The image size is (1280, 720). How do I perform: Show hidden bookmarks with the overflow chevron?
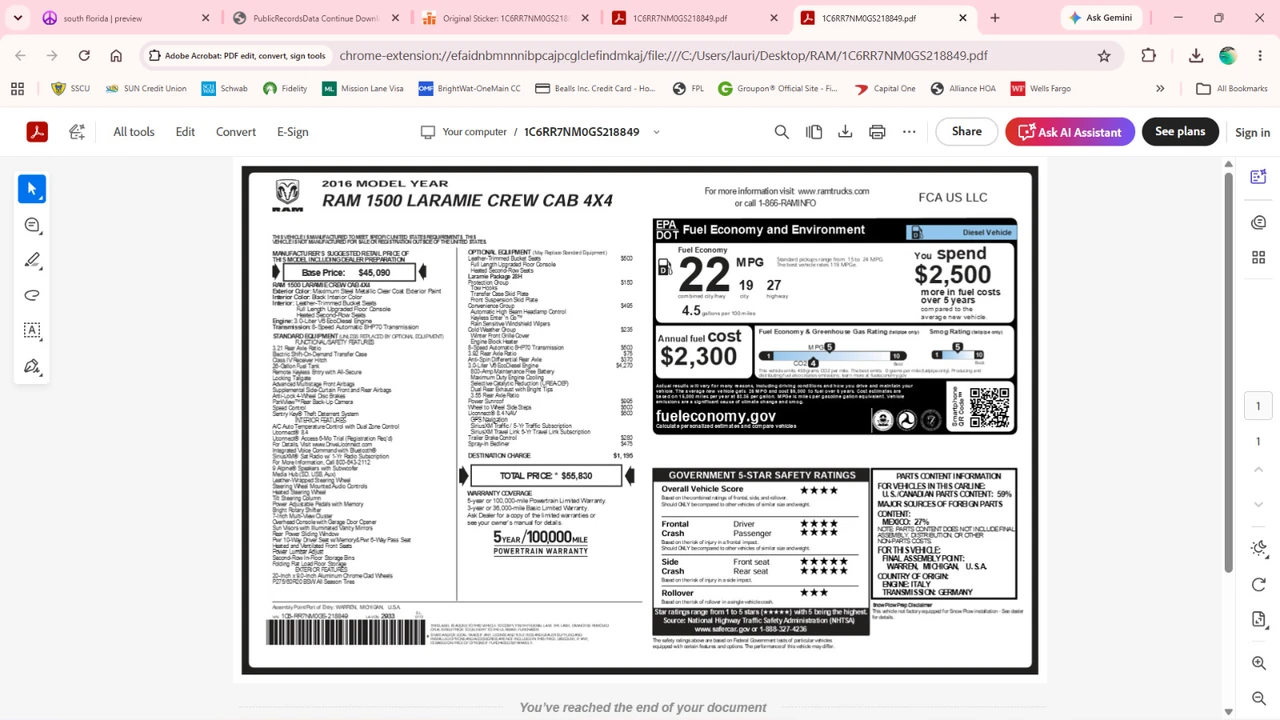(x=1160, y=89)
